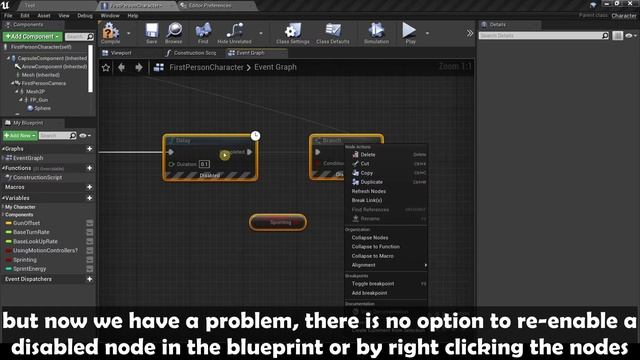Compile the blueprint

tap(110, 33)
